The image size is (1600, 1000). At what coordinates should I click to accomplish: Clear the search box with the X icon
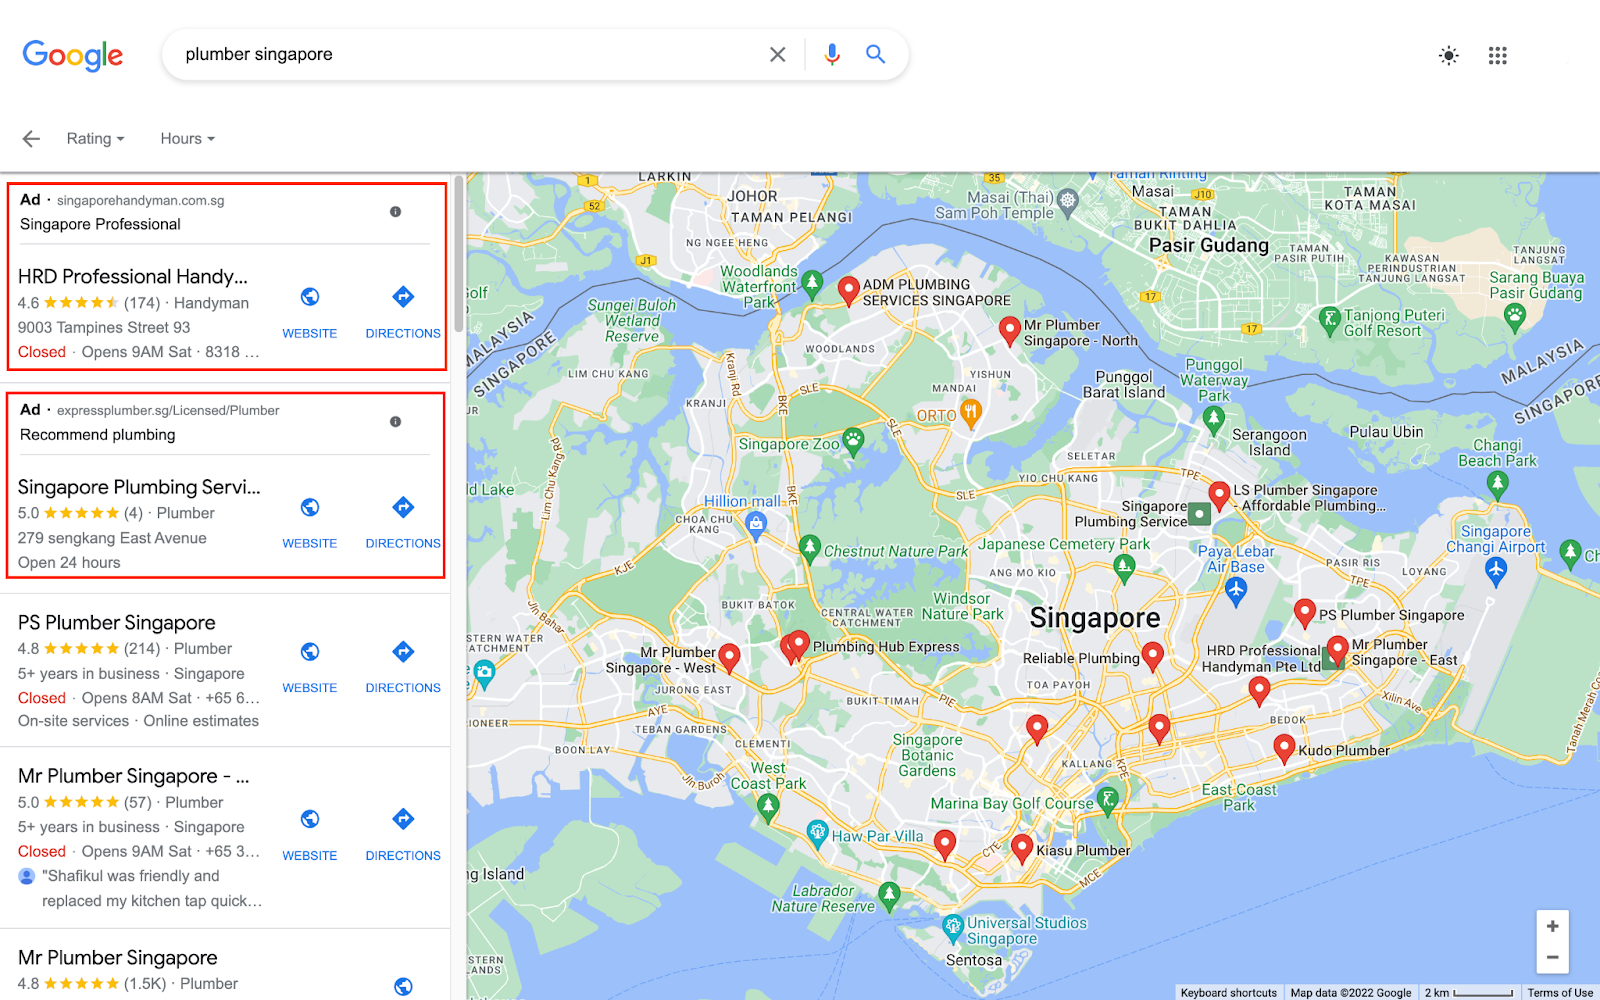pos(777,55)
